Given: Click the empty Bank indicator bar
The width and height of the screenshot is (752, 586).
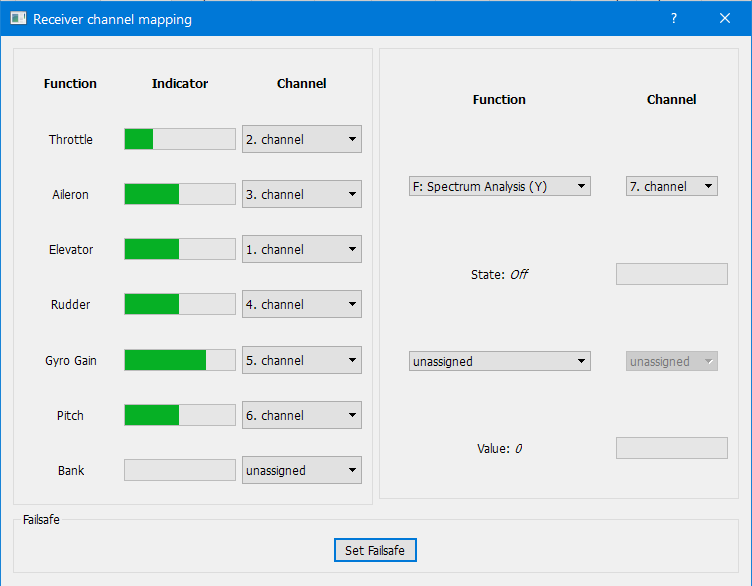Looking at the screenshot, I should click(x=179, y=470).
